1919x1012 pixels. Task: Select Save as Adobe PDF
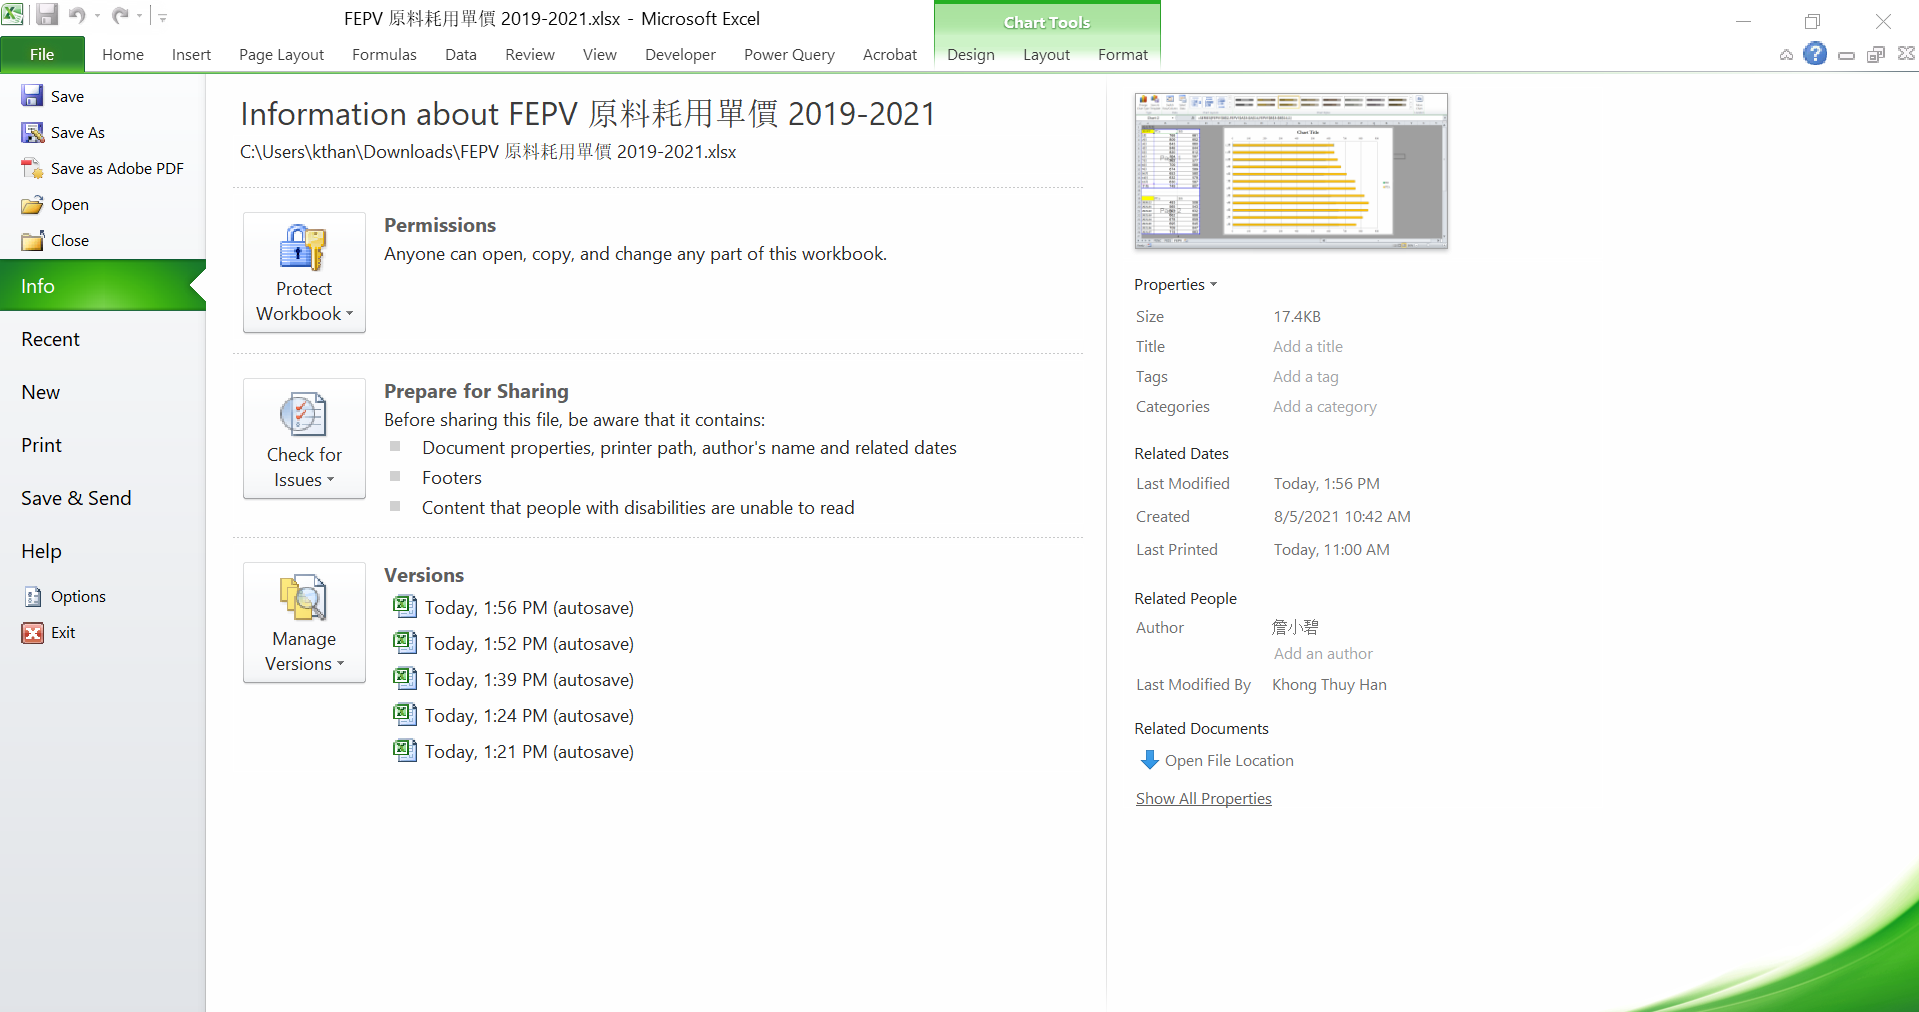click(103, 168)
